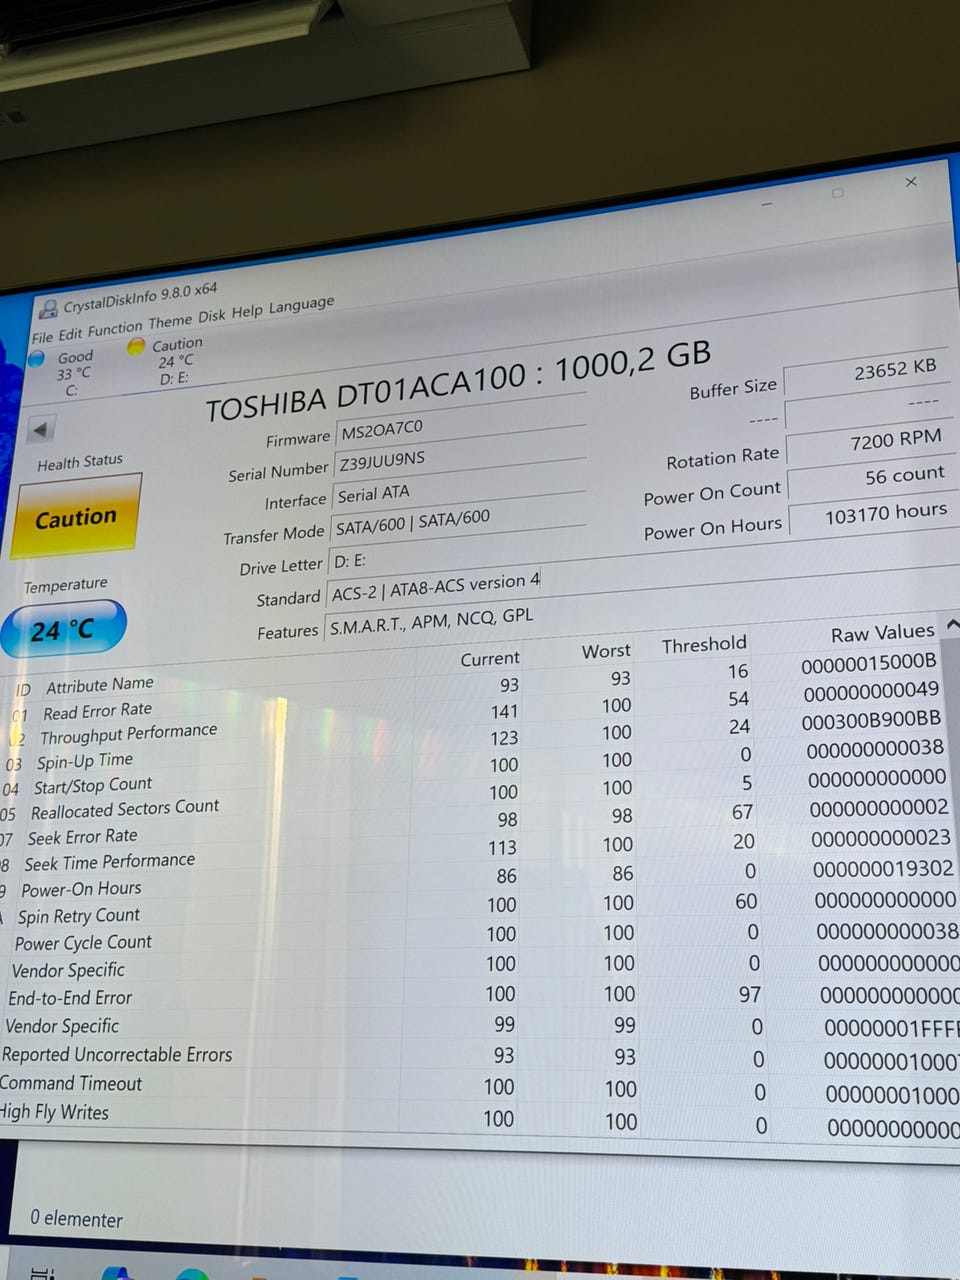Click the Power On Count value 56 count

pyautogui.click(x=872, y=476)
